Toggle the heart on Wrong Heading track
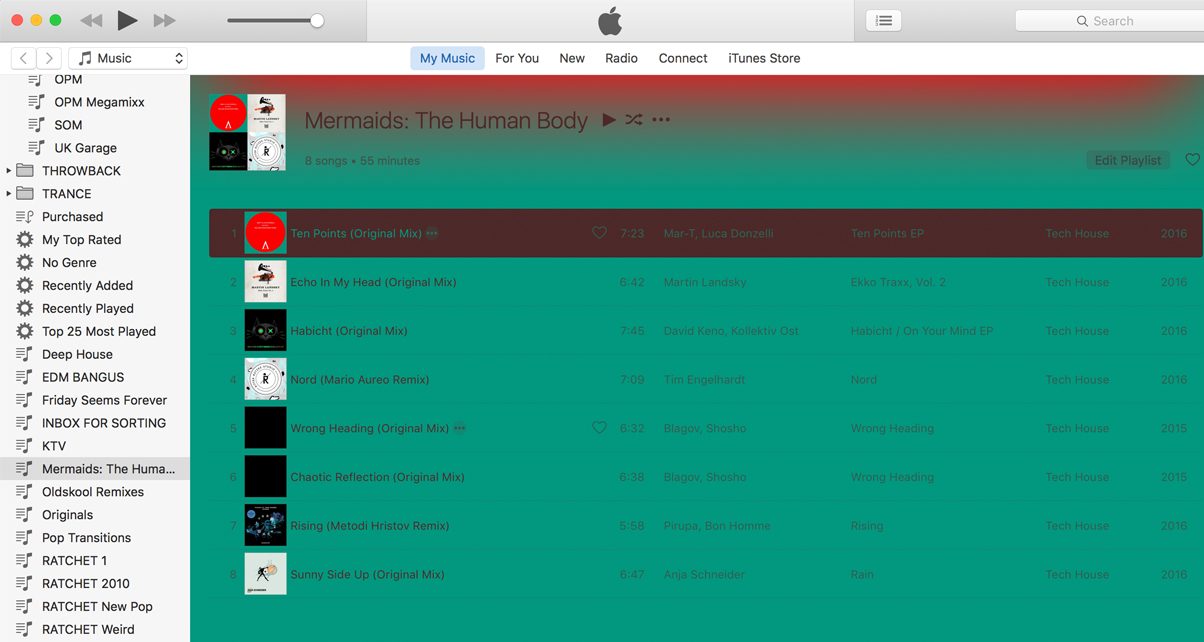Image resolution: width=1204 pixels, height=642 pixels. 599,427
